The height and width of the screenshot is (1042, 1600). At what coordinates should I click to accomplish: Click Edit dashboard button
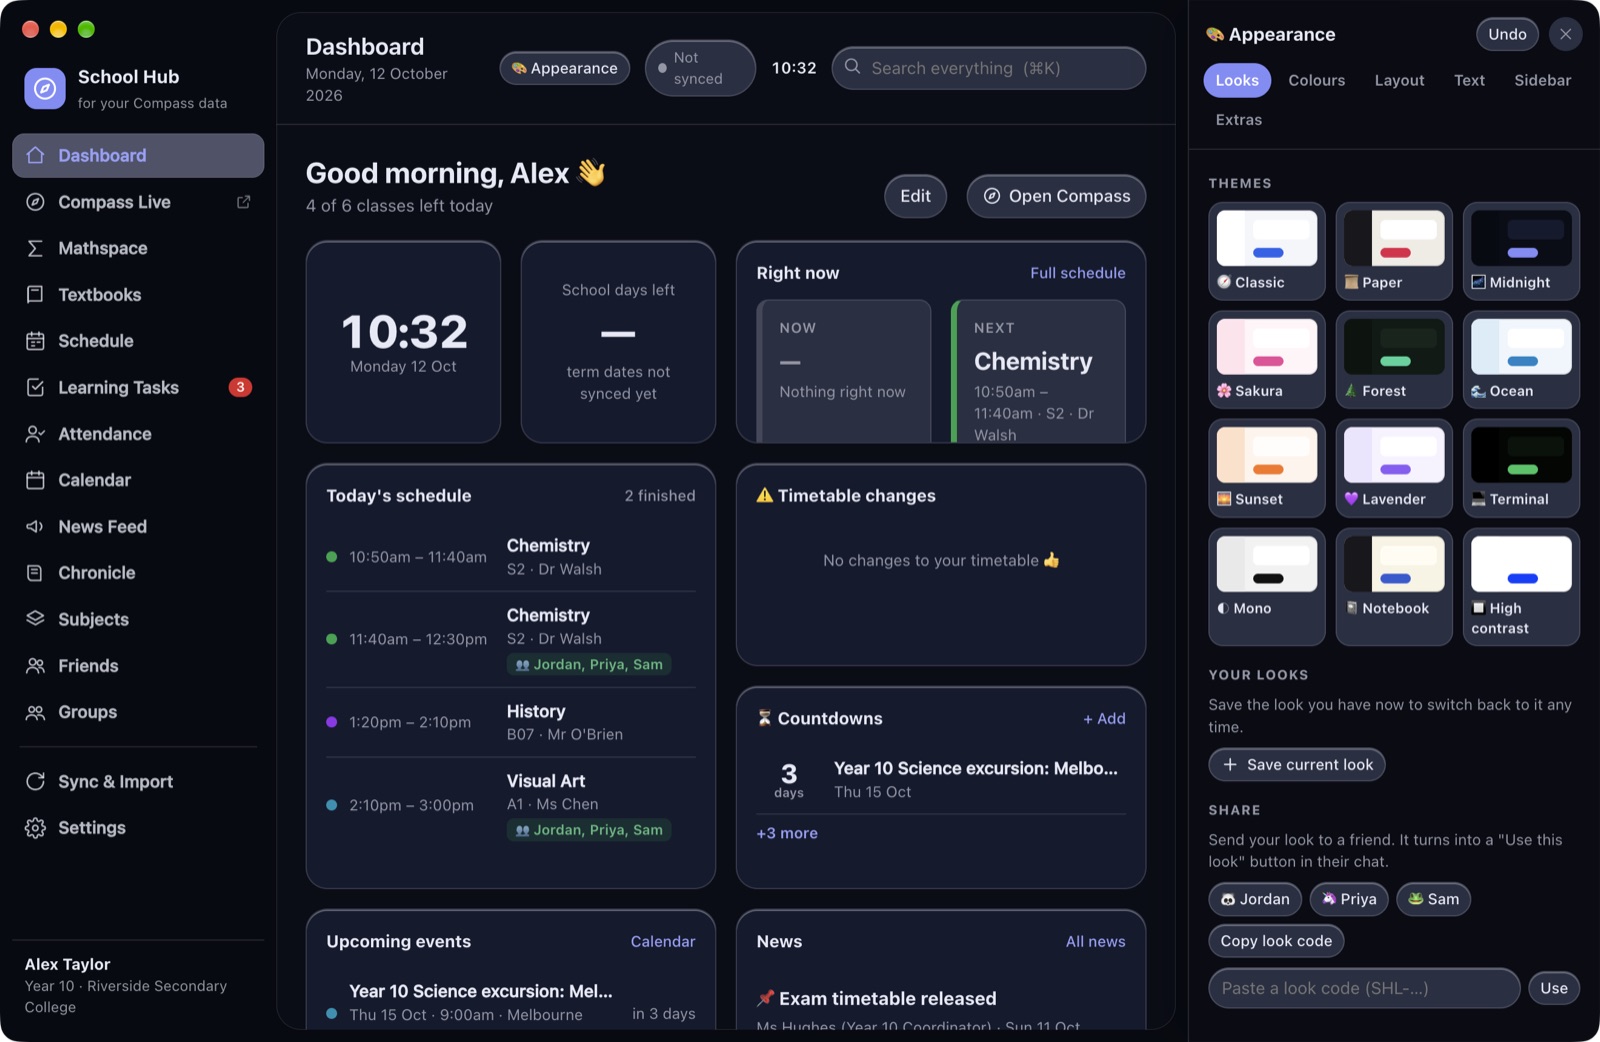click(x=915, y=196)
